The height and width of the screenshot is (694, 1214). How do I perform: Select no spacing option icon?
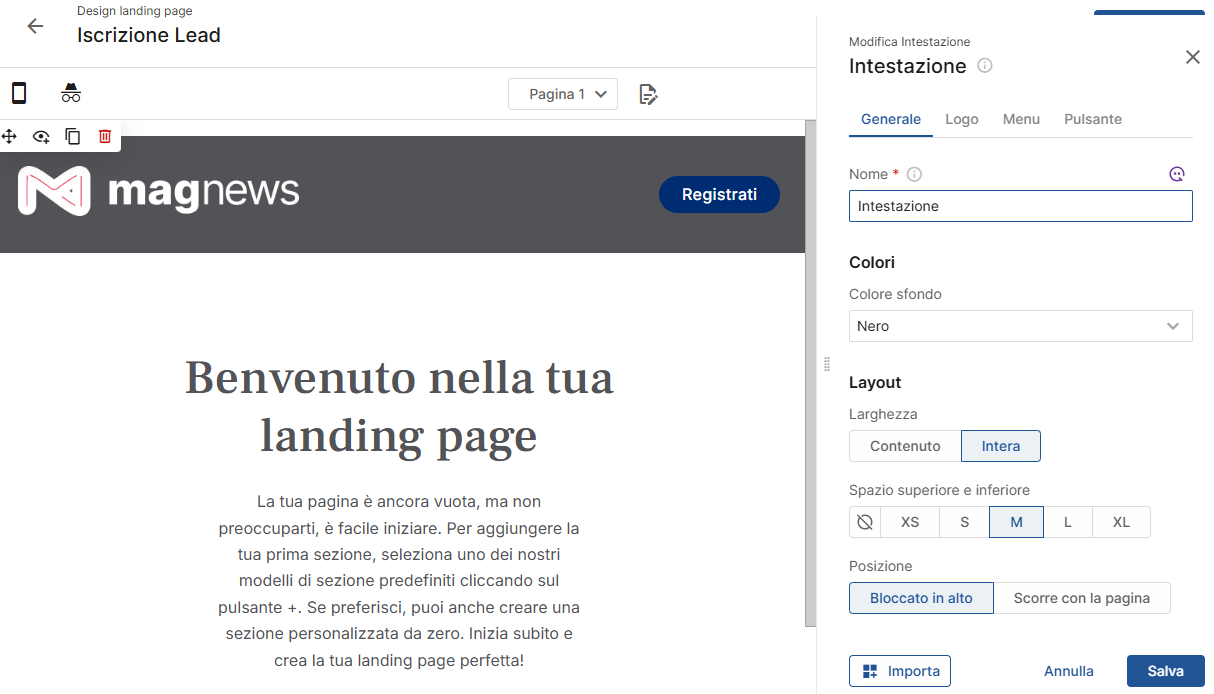coord(865,522)
